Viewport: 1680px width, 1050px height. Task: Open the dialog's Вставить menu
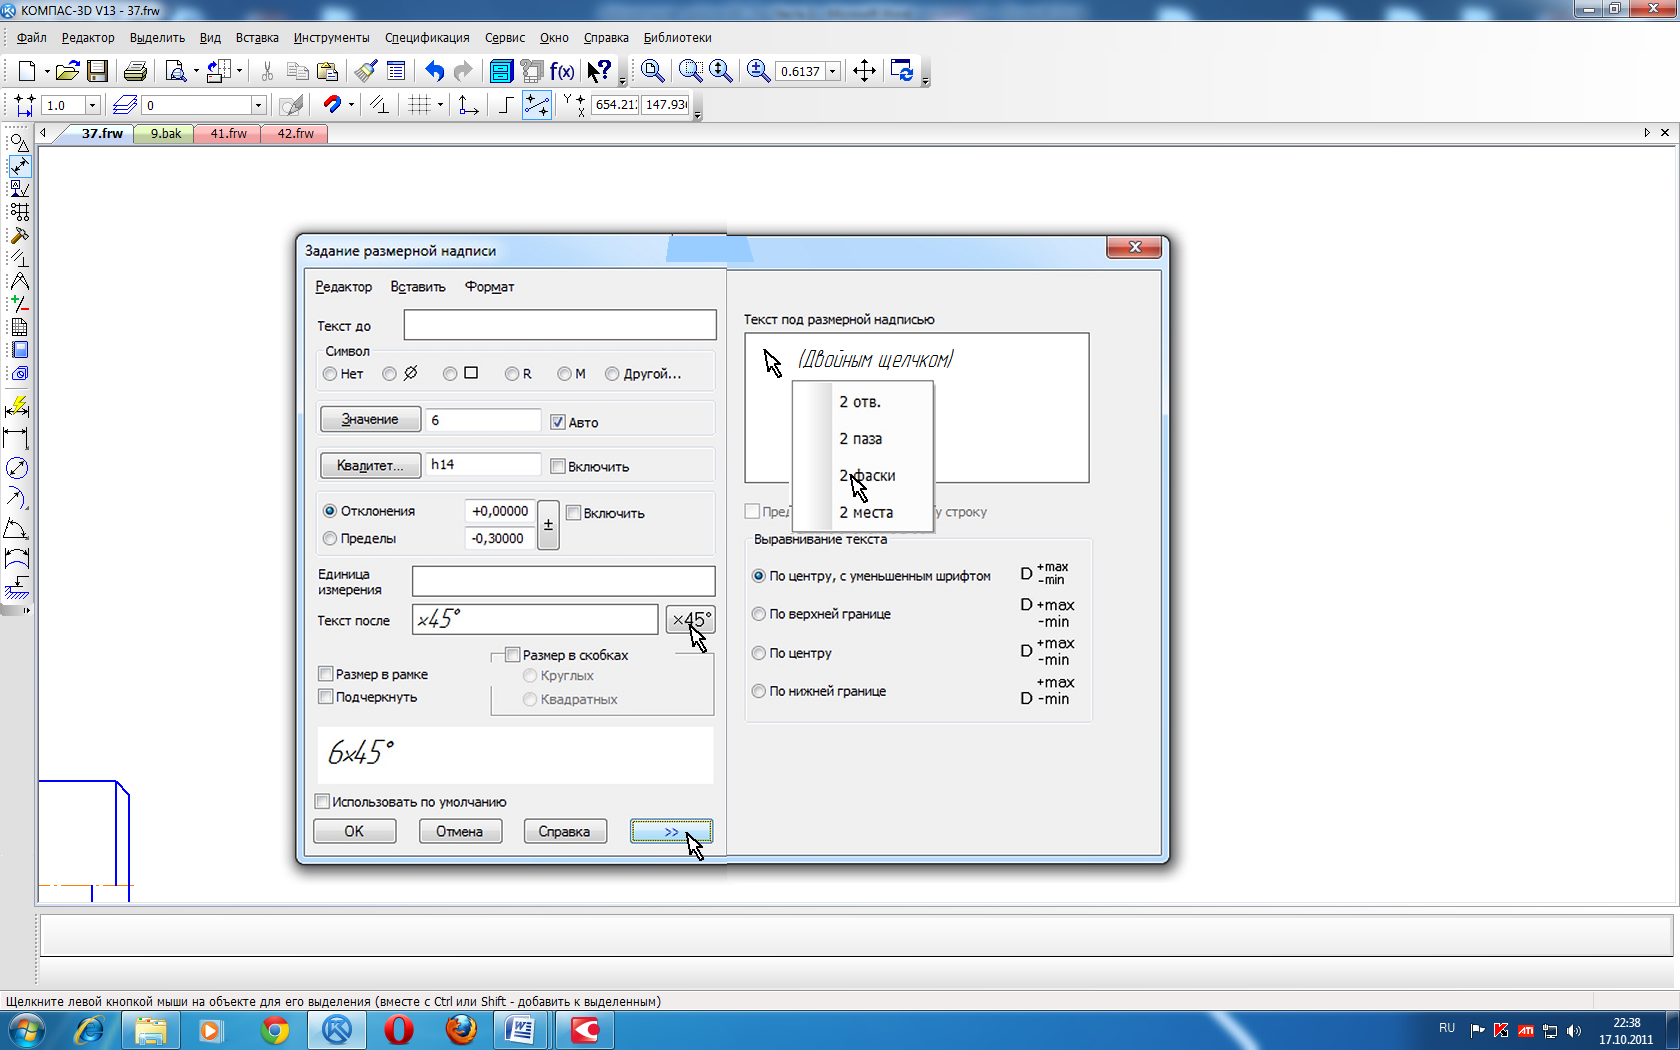[x=418, y=287]
